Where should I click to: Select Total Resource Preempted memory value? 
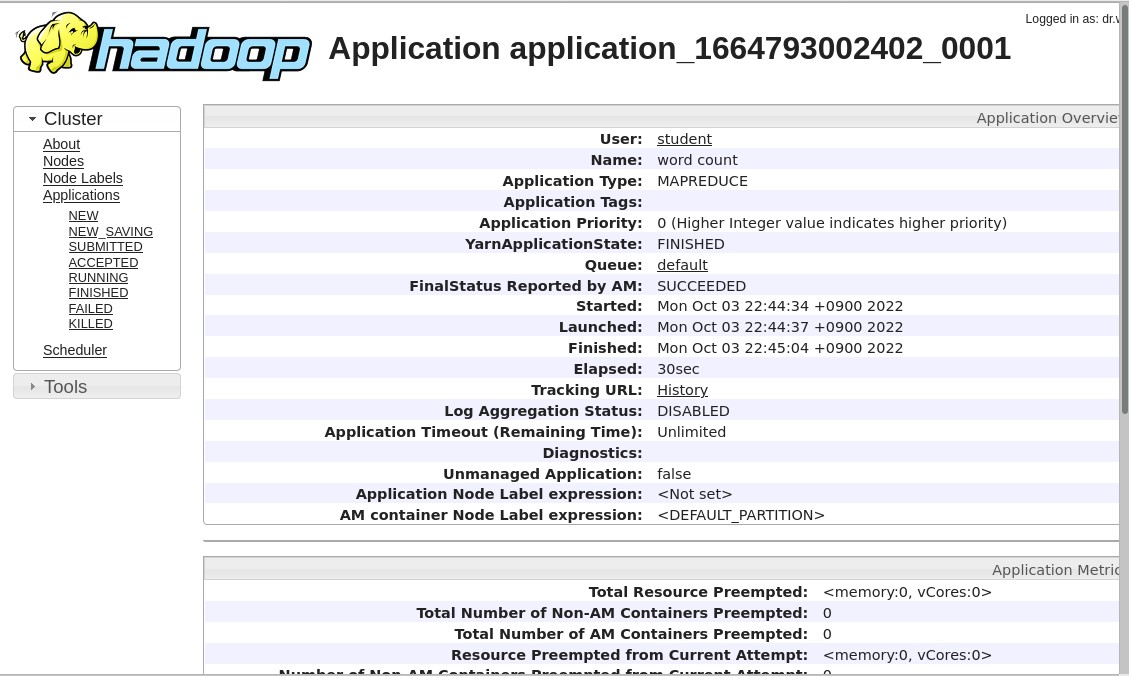point(907,592)
